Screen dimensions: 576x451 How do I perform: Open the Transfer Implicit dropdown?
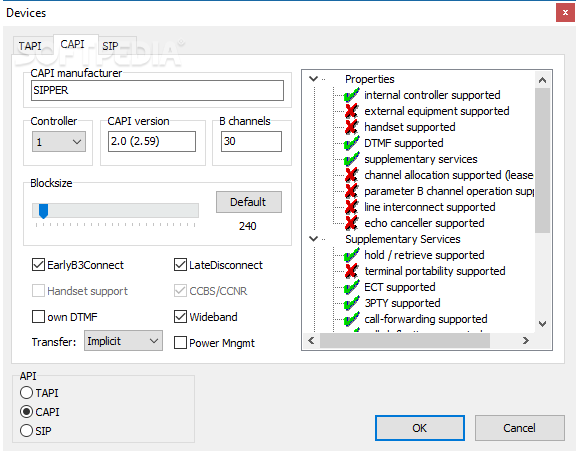coord(123,341)
